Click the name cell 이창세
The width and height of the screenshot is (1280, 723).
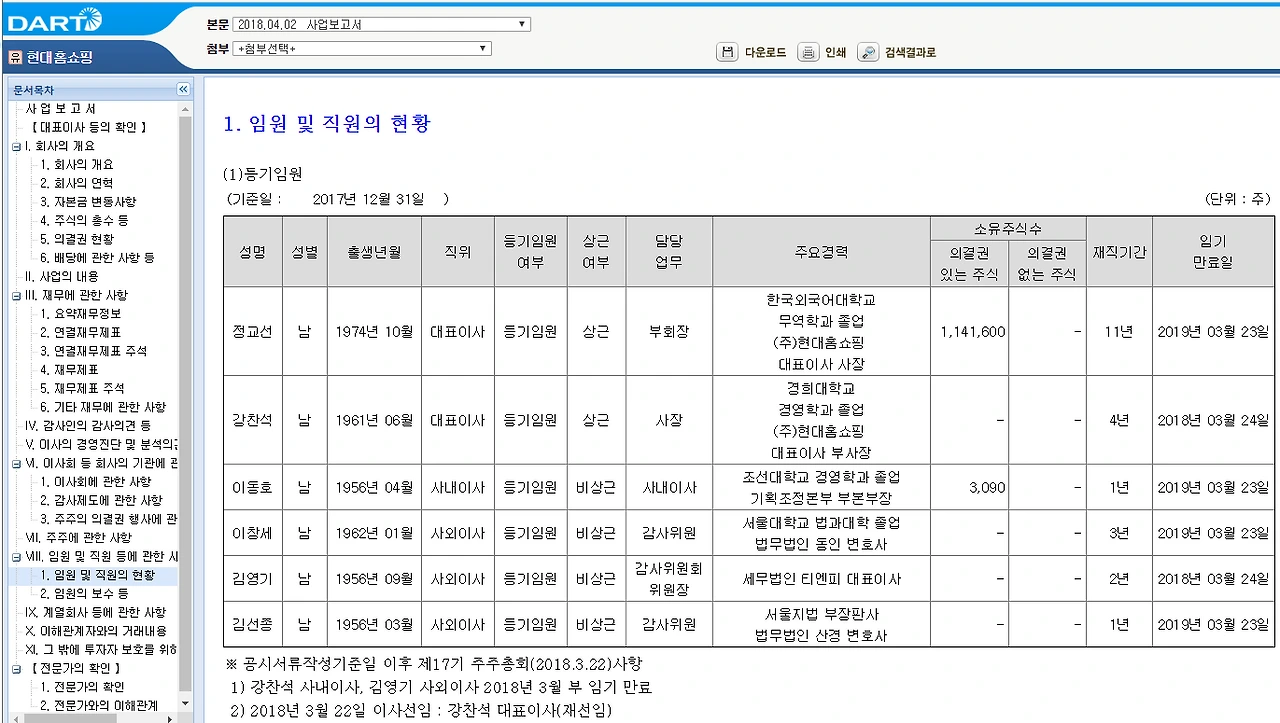(x=251, y=533)
